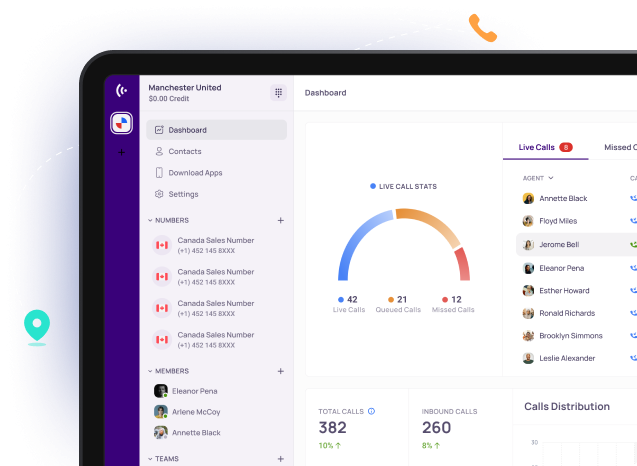Image resolution: width=637 pixels, height=466 pixels.
Task: Click the 382 total calls value
Action: (x=332, y=427)
